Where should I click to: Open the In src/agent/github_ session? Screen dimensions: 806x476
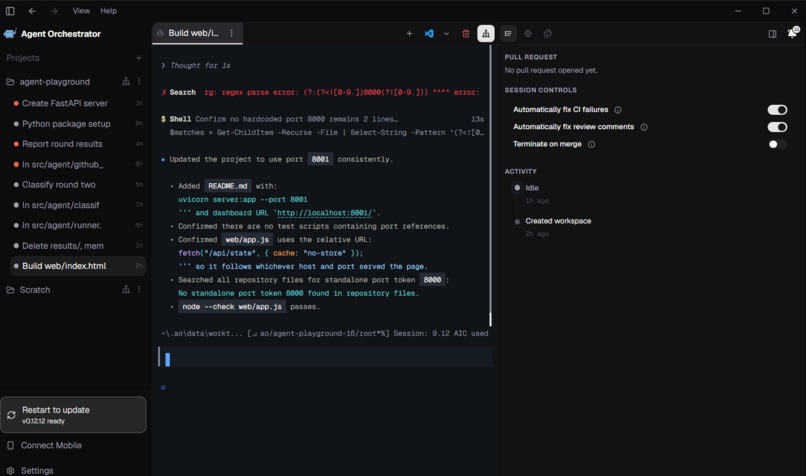(x=77, y=164)
